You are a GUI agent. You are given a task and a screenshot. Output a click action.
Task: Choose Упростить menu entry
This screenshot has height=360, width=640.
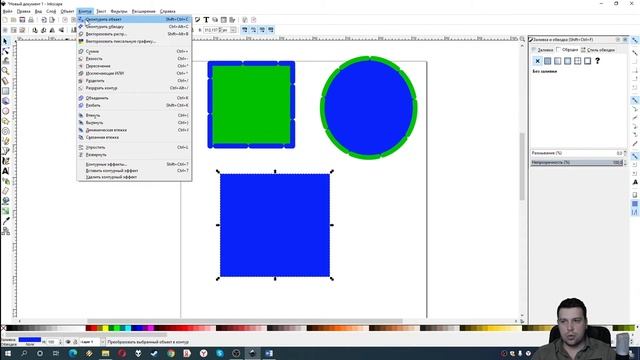(134, 147)
